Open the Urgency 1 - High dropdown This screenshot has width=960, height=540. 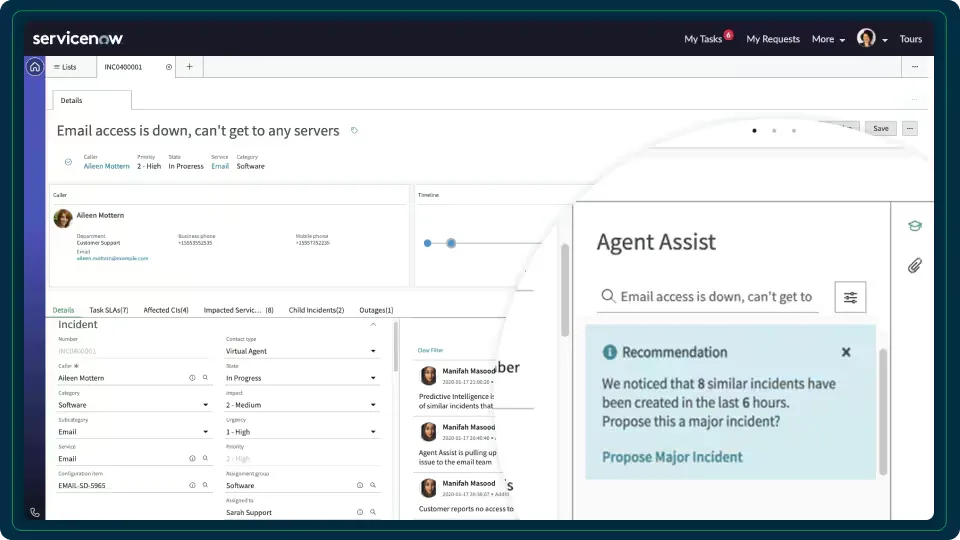click(x=301, y=432)
